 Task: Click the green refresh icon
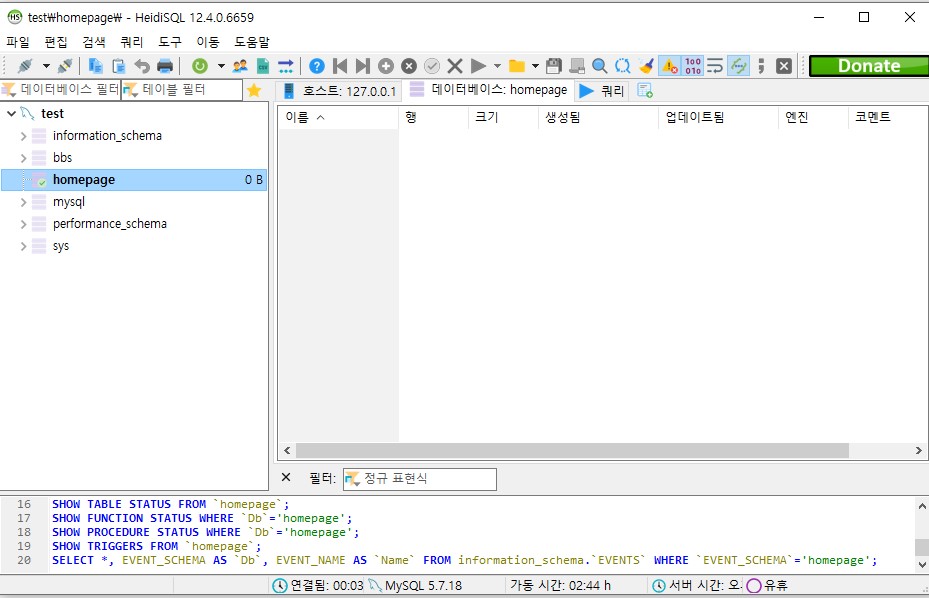click(200, 66)
